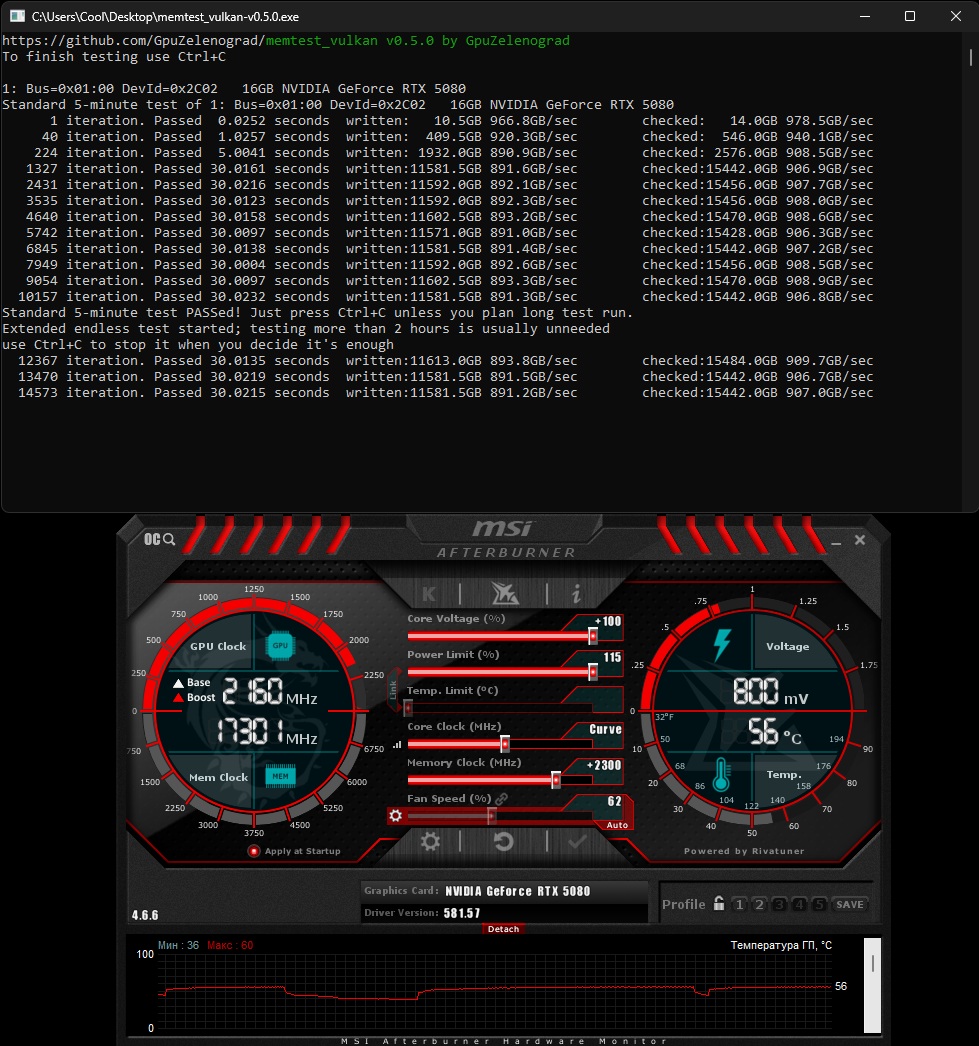Open the OC Scanner in Afterburner
Image resolution: width=979 pixels, height=1046 pixels.
point(159,539)
